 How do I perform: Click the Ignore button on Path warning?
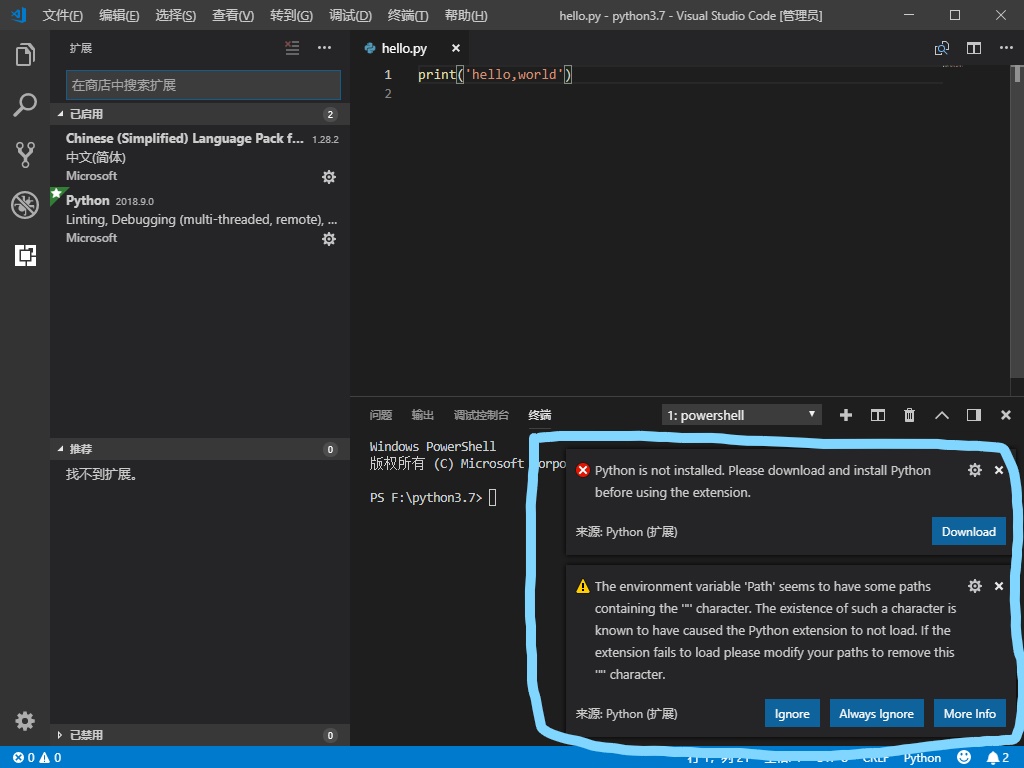pyautogui.click(x=792, y=713)
